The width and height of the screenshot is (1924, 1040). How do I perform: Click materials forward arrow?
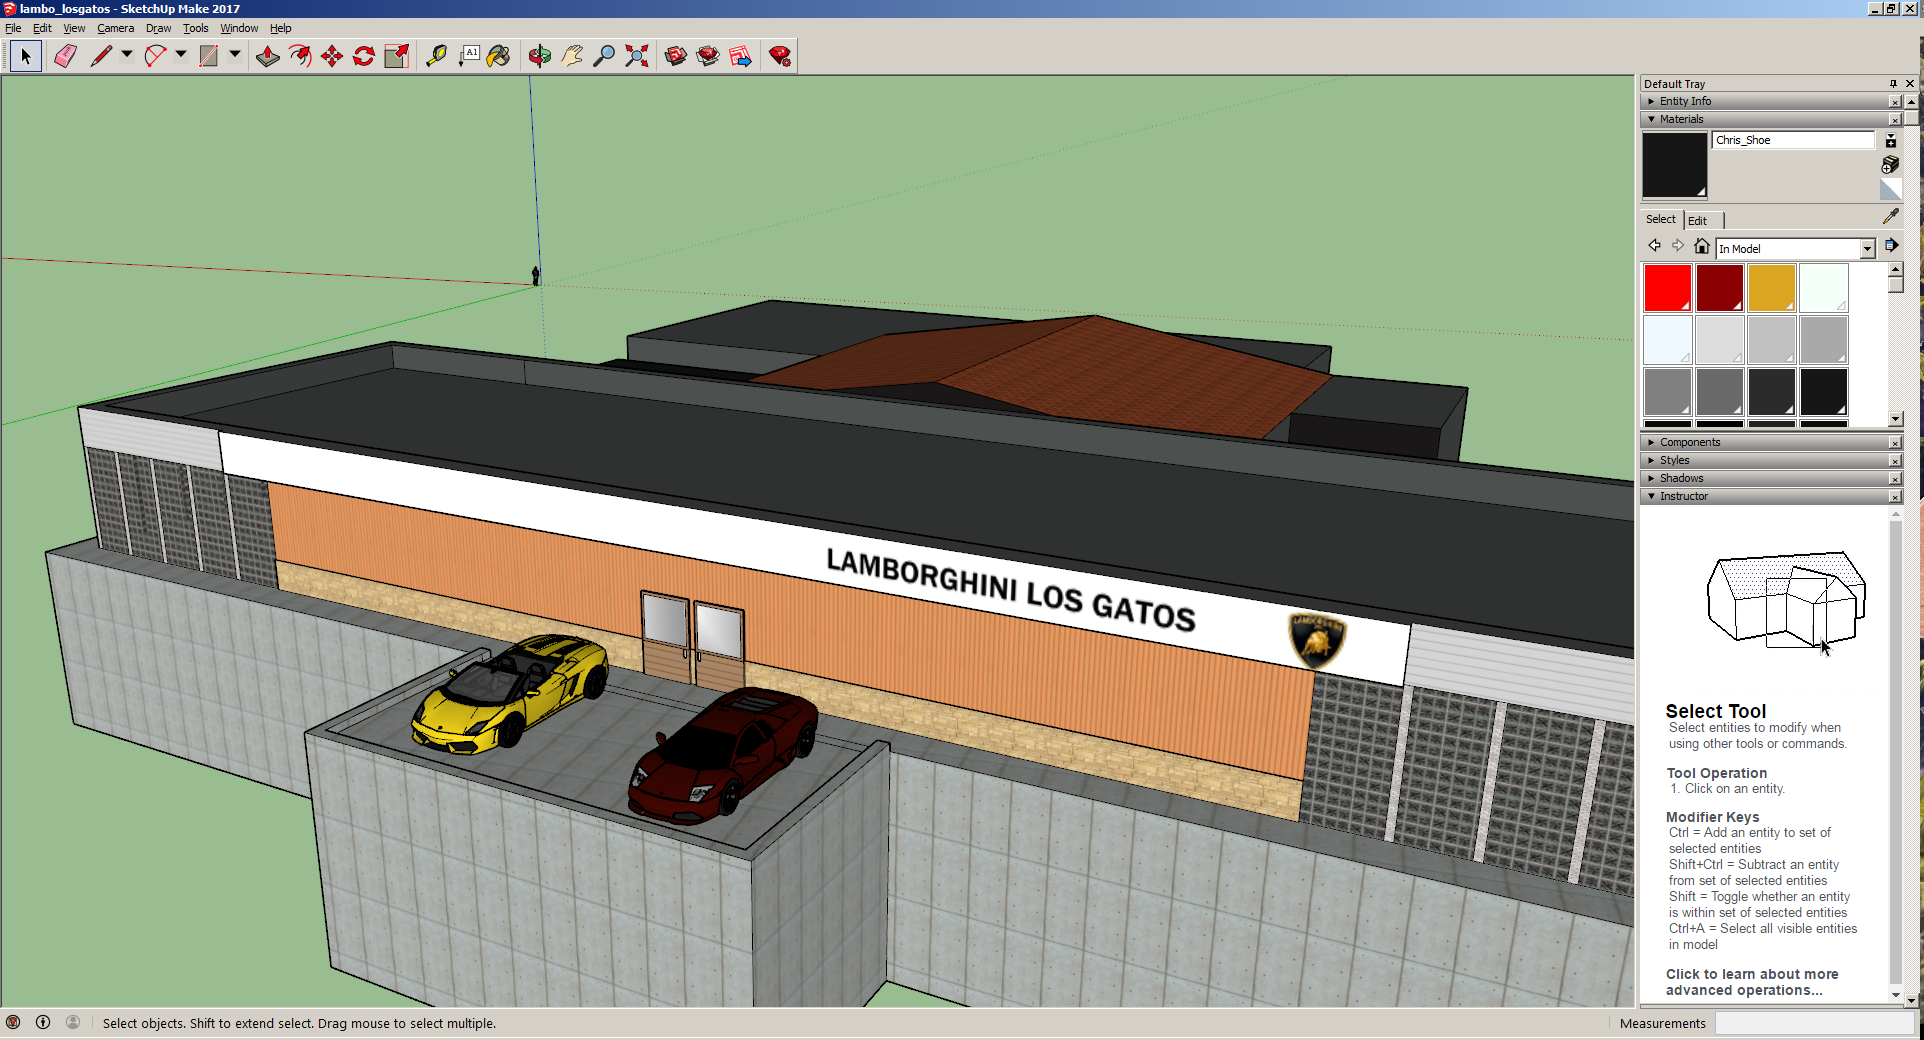click(x=1678, y=246)
